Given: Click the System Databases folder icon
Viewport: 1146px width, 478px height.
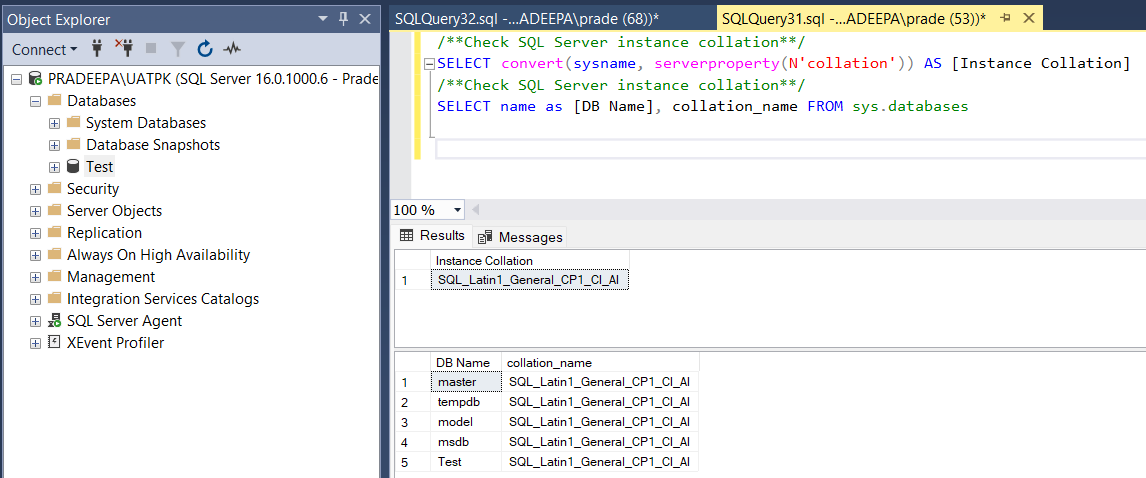Looking at the screenshot, I should pos(73,123).
